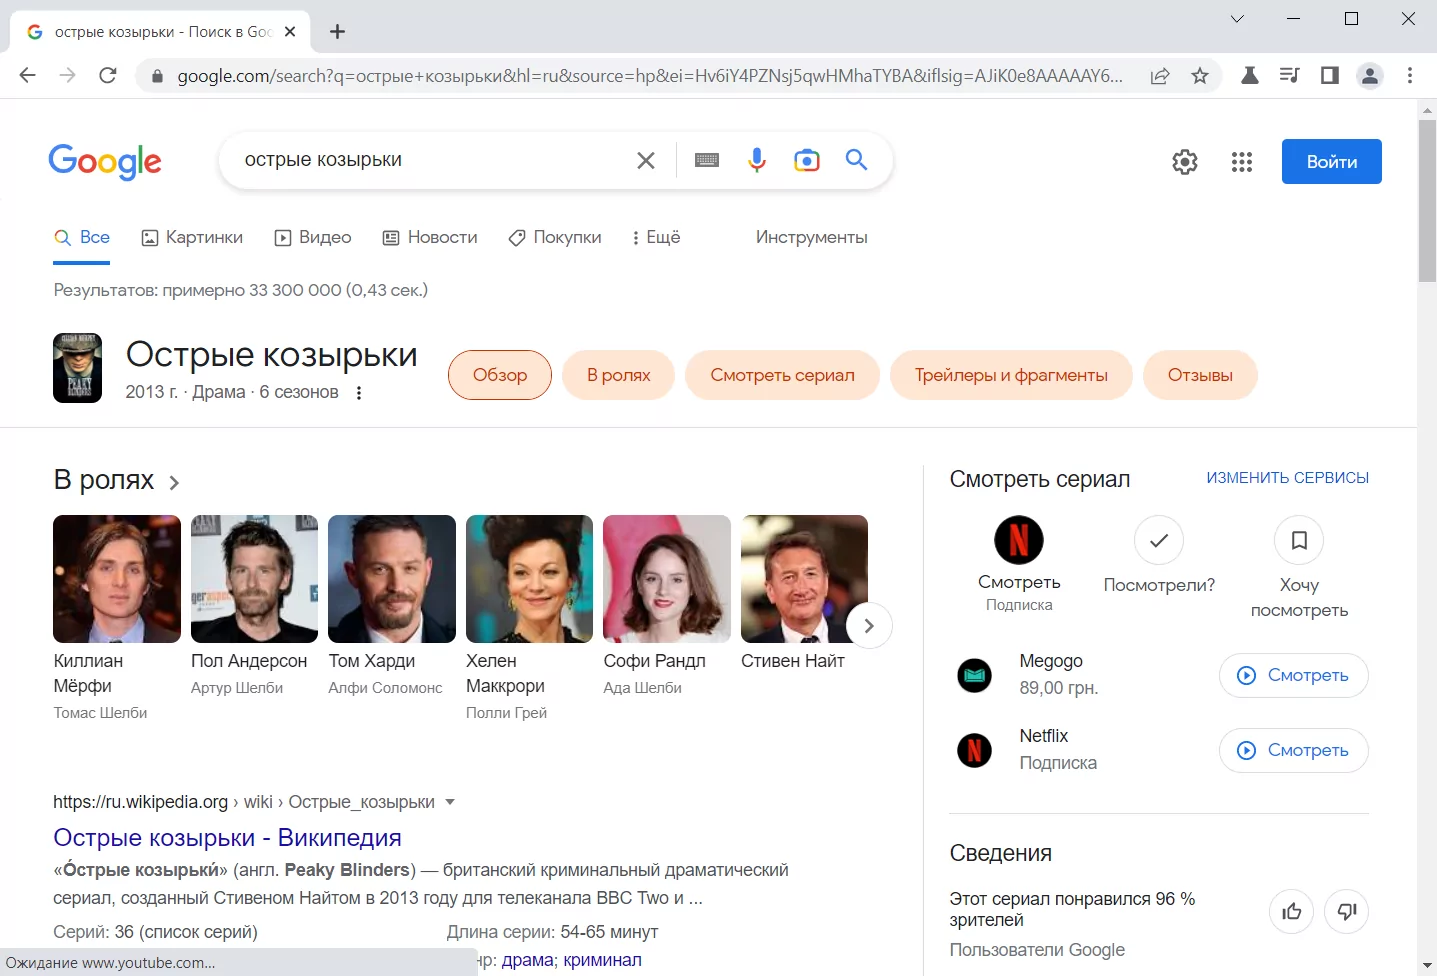Click the thumbs up like icon
1437x976 pixels.
[1292, 911]
